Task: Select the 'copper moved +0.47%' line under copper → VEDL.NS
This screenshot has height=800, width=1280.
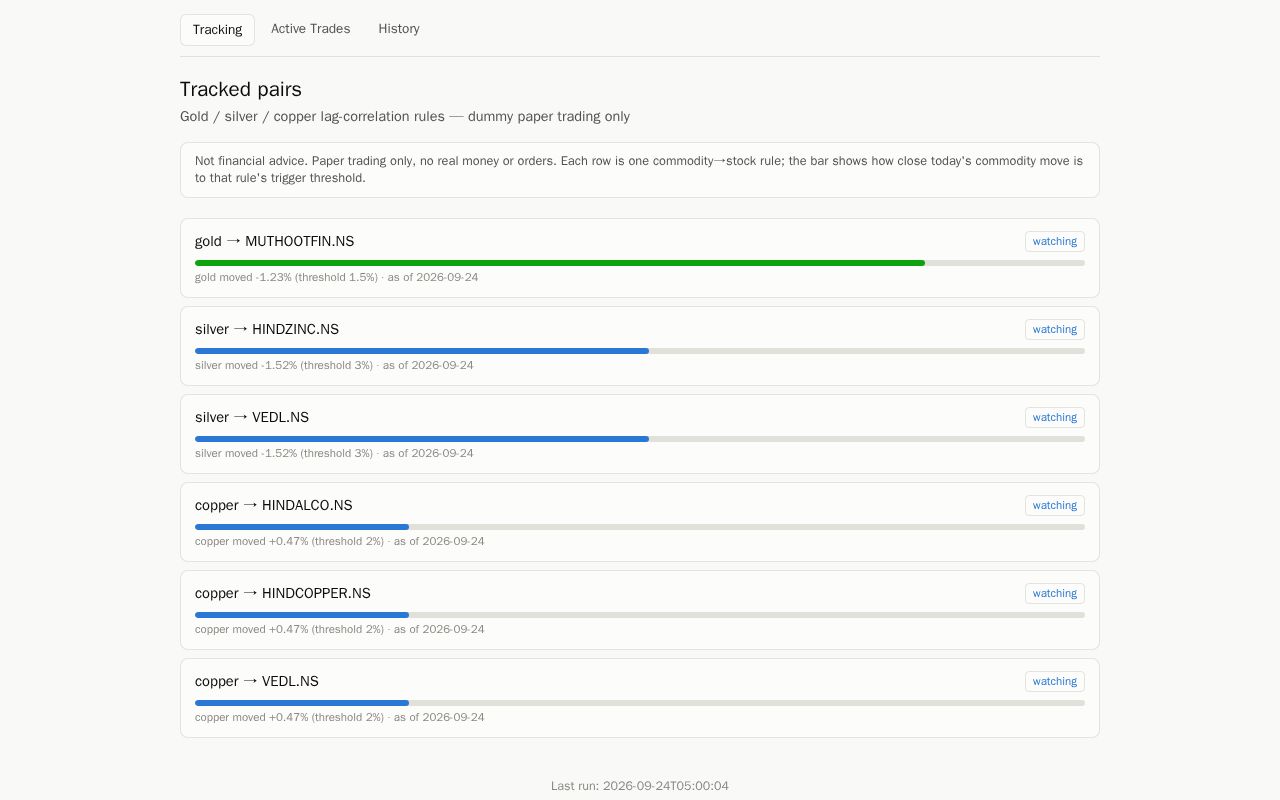Action: click(x=340, y=717)
